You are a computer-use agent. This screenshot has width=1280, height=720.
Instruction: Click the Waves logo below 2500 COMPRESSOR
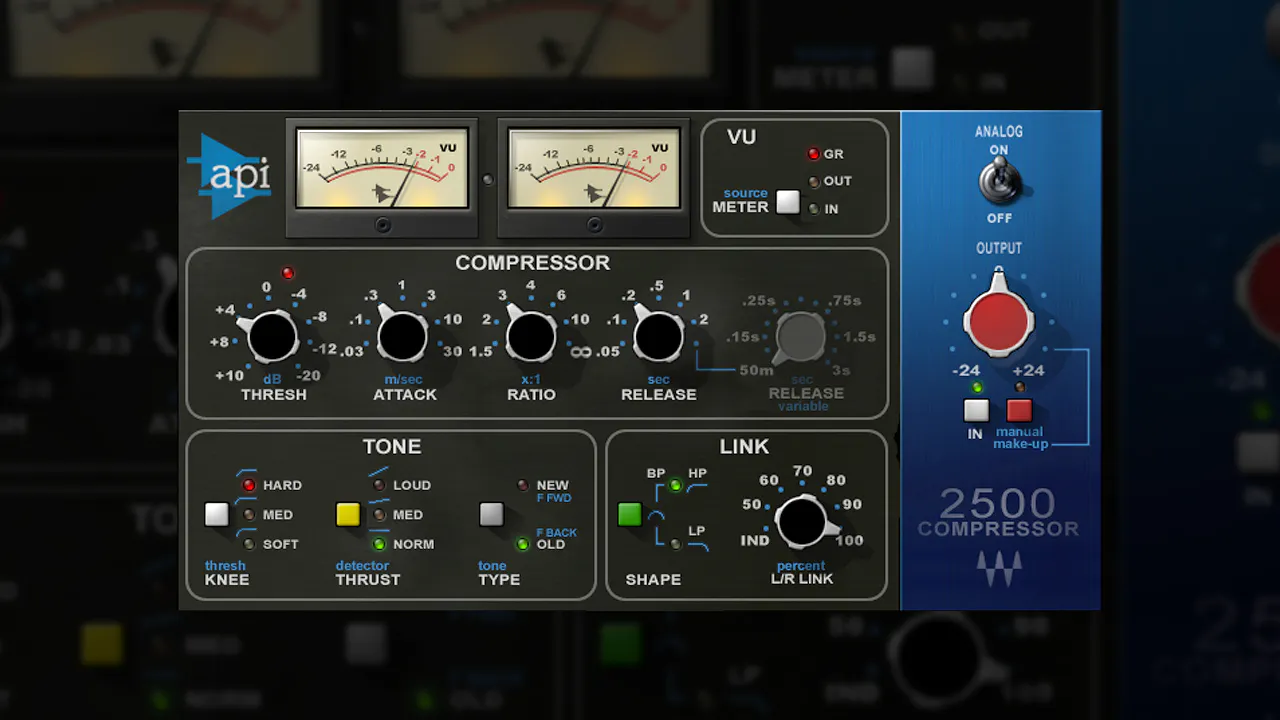(998, 568)
